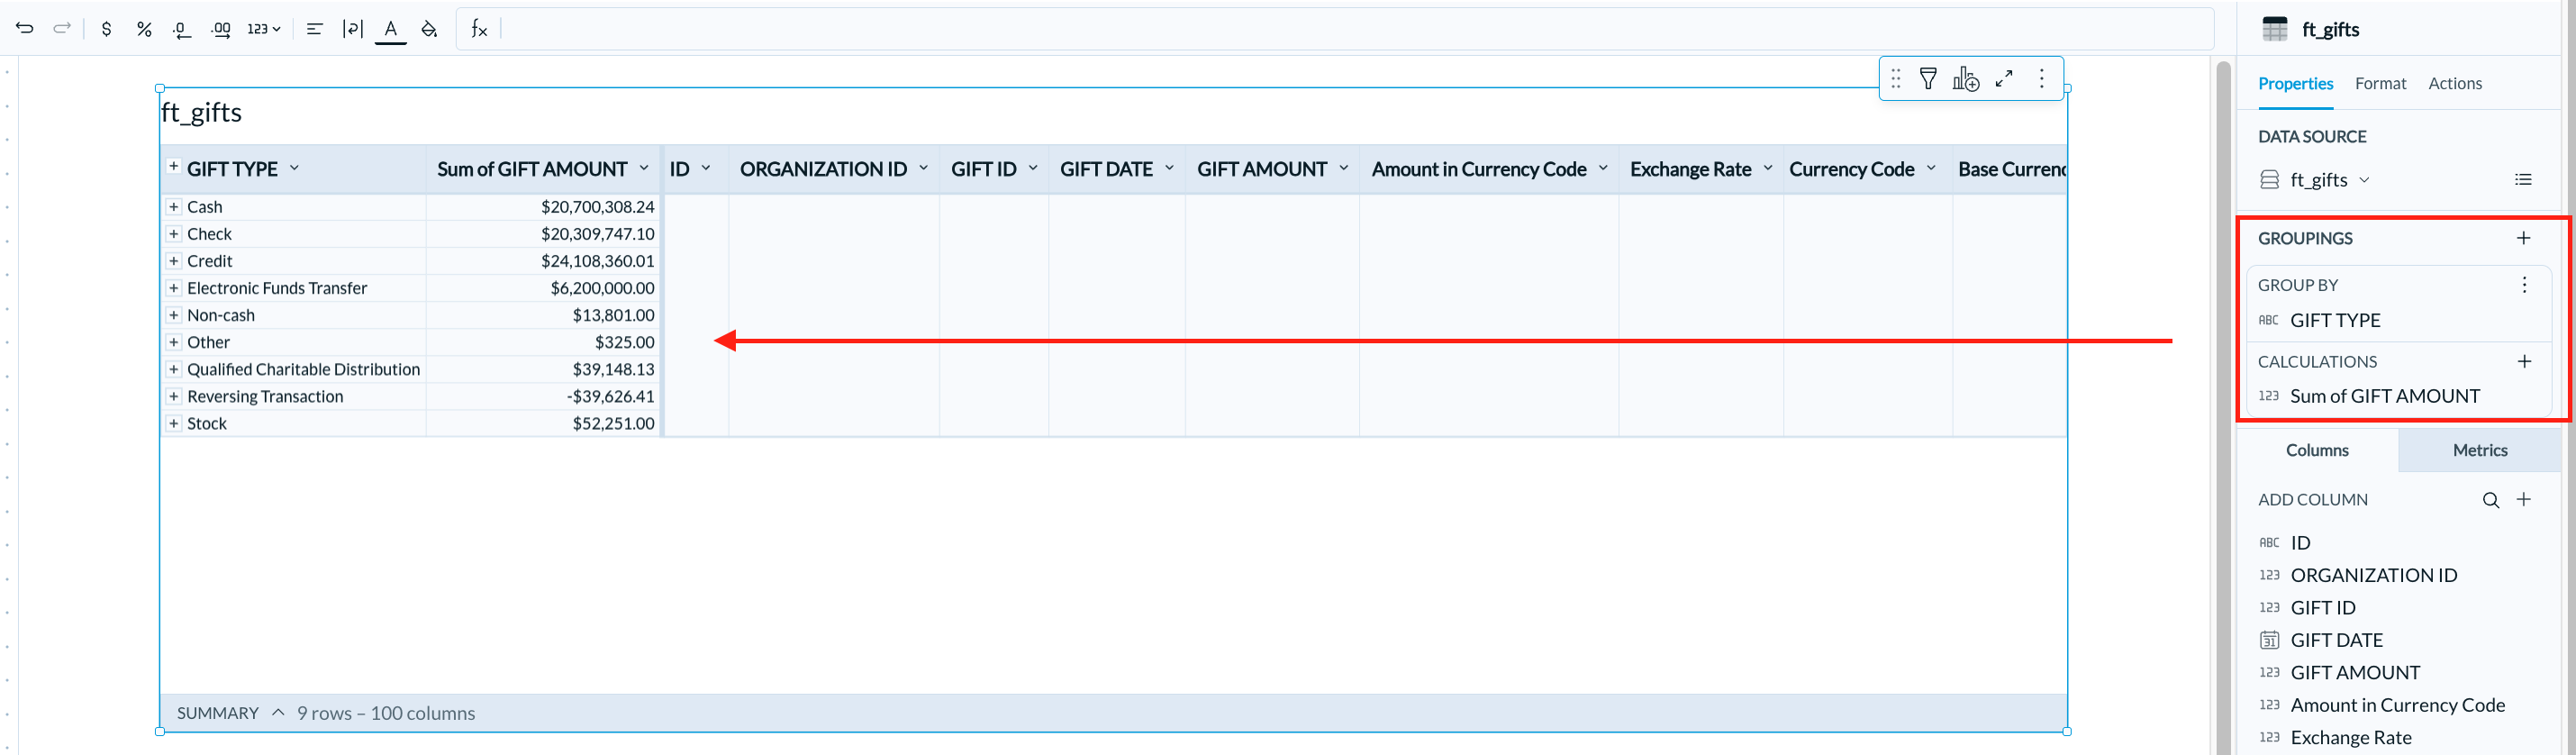Open the text color tool
The image size is (2576, 755).
tap(391, 30)
